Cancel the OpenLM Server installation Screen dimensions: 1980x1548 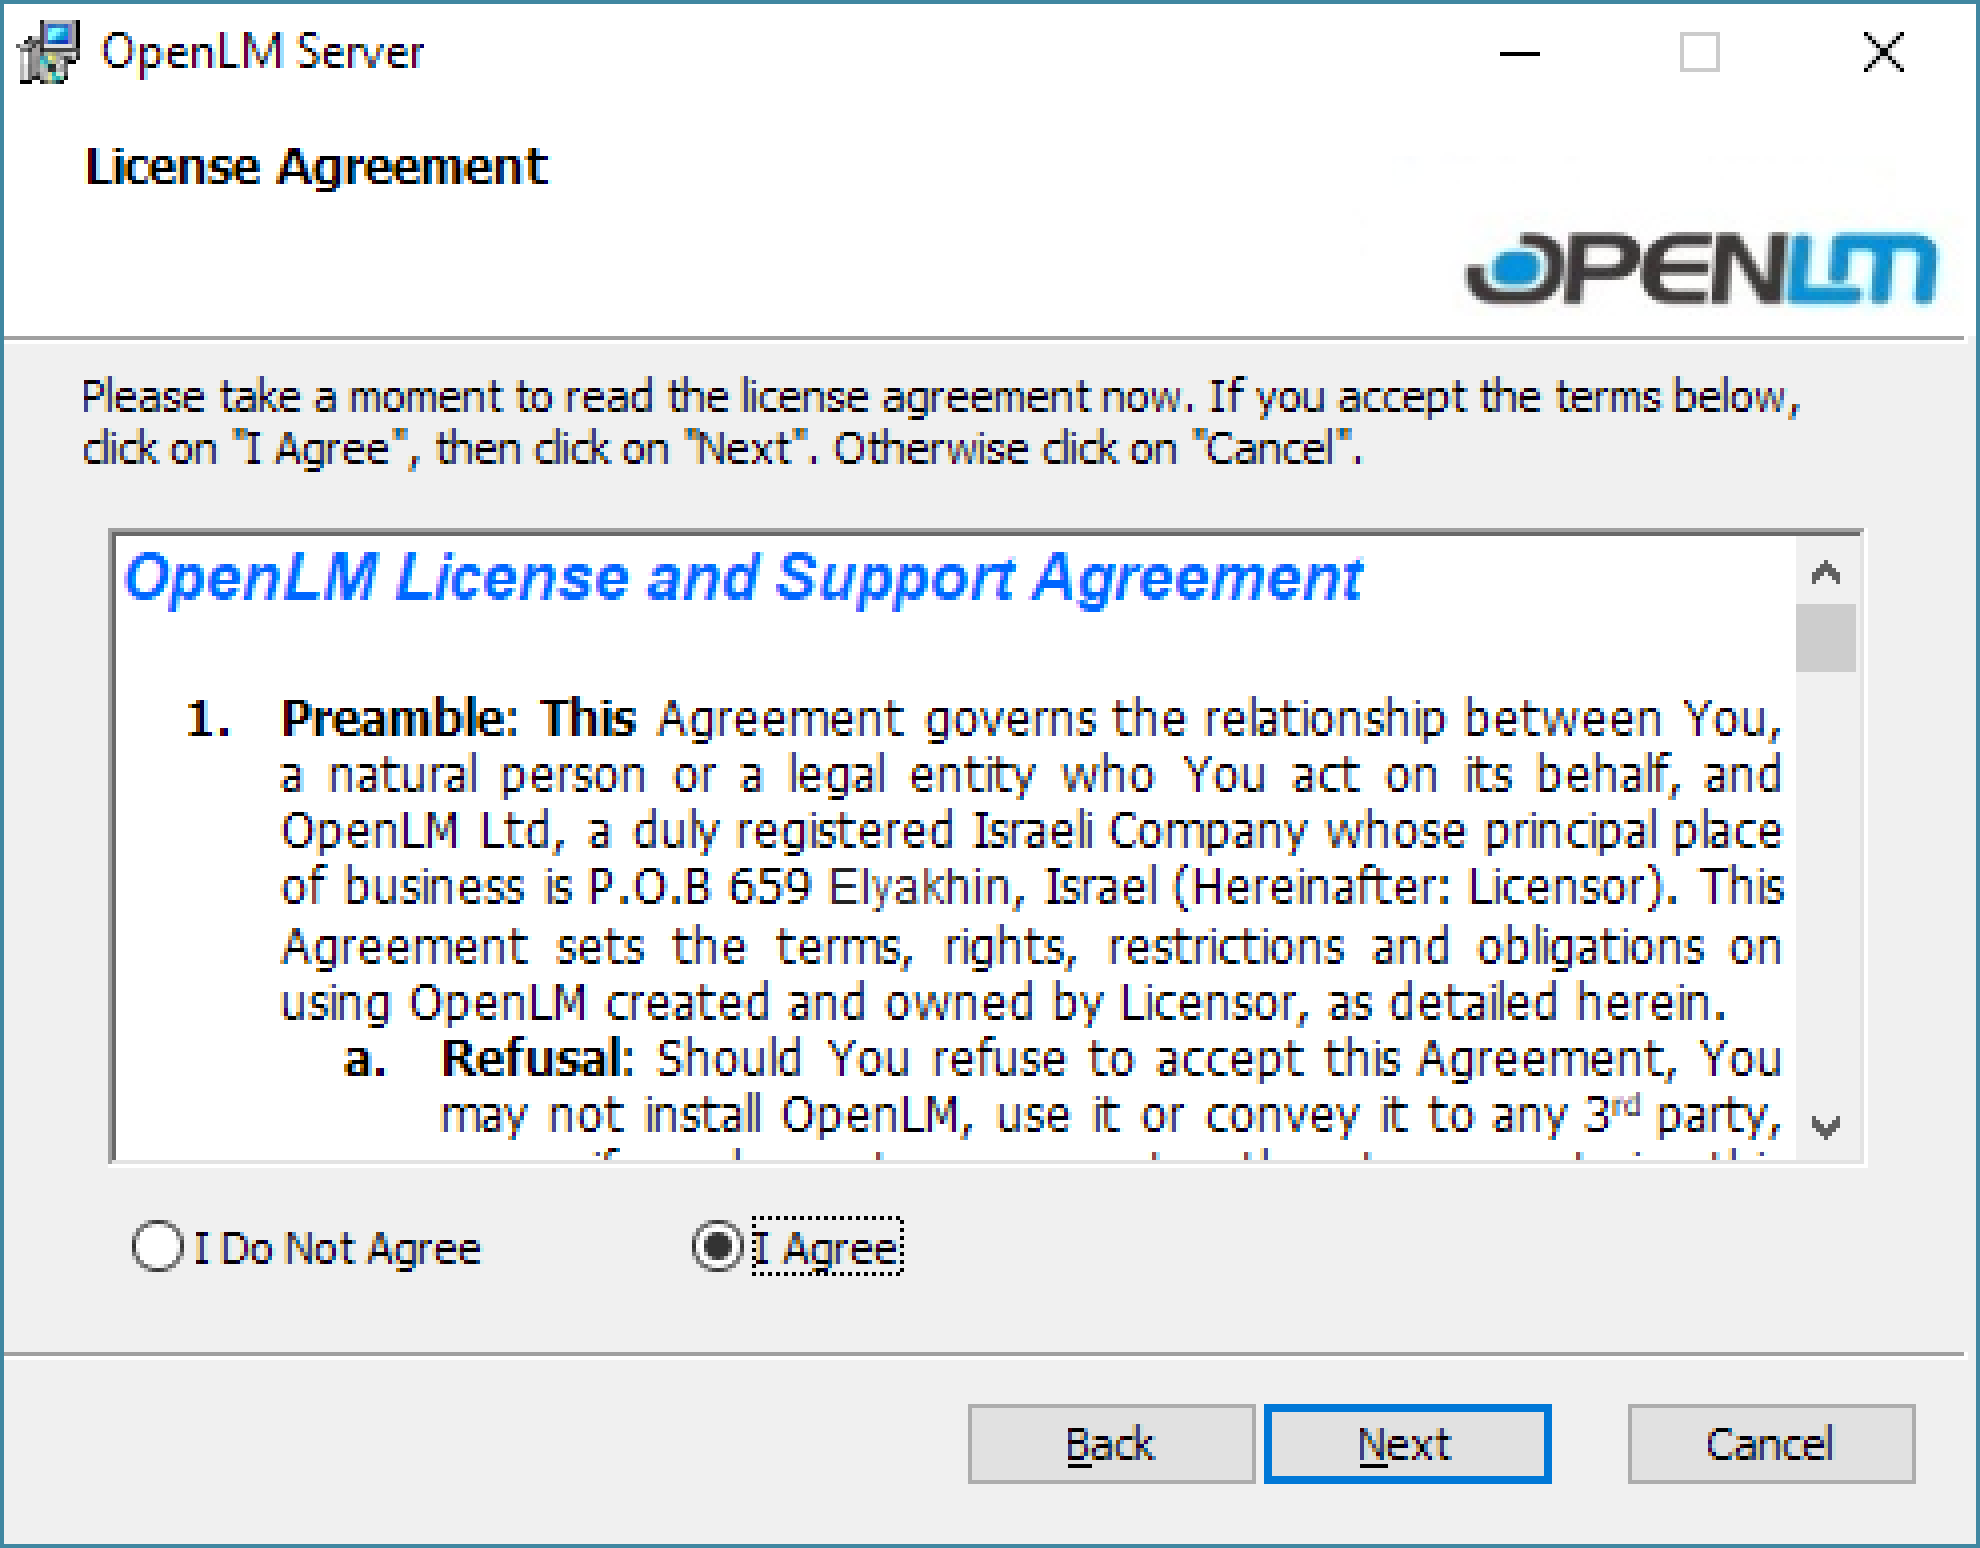click(x=1770, y=1444)
